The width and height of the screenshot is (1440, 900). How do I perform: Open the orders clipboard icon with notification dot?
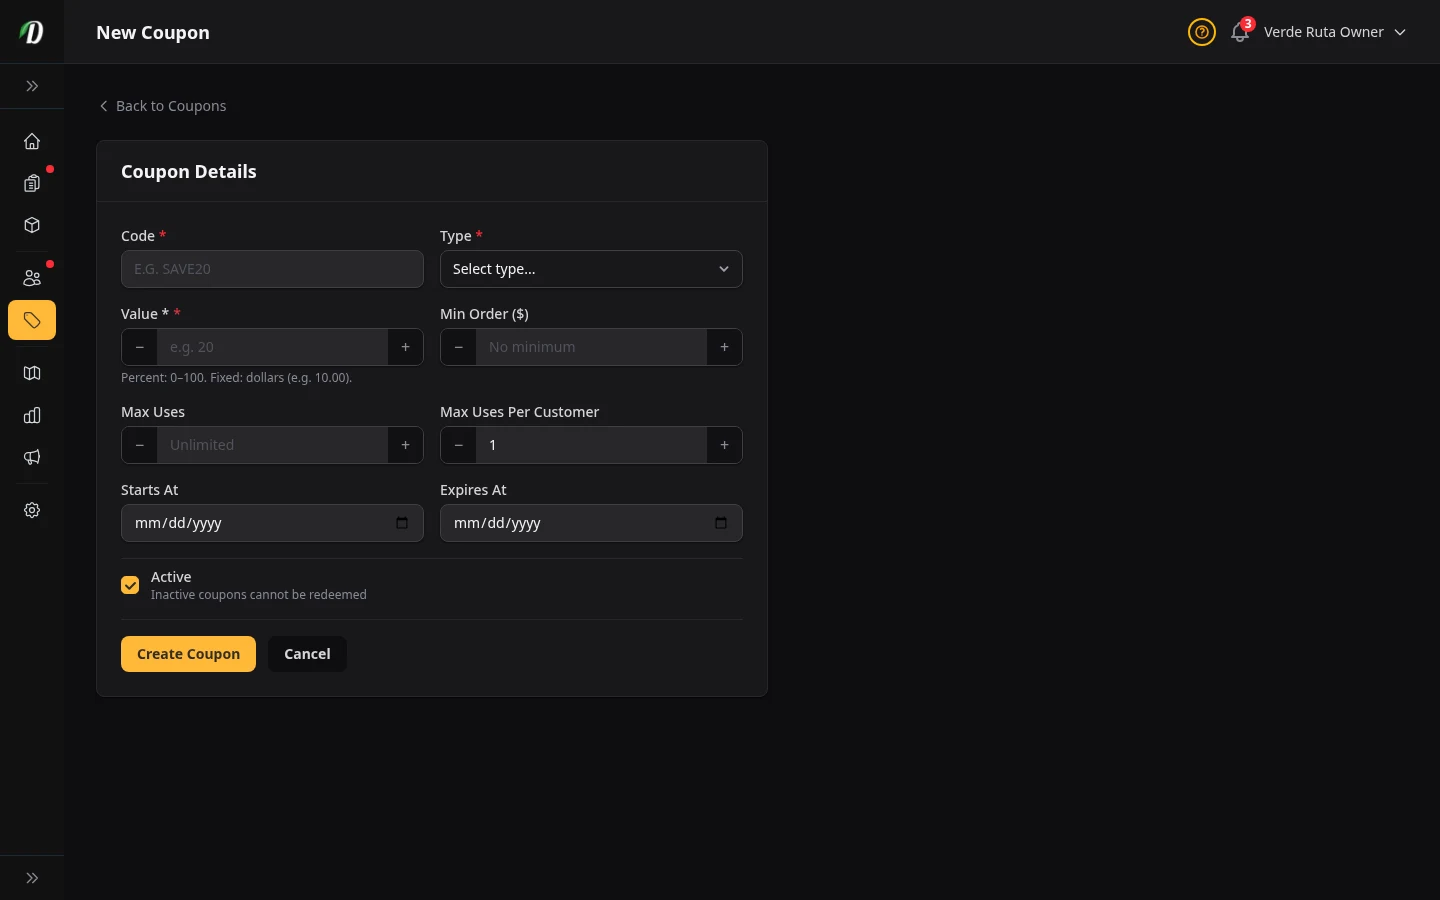tap(32, 183)
